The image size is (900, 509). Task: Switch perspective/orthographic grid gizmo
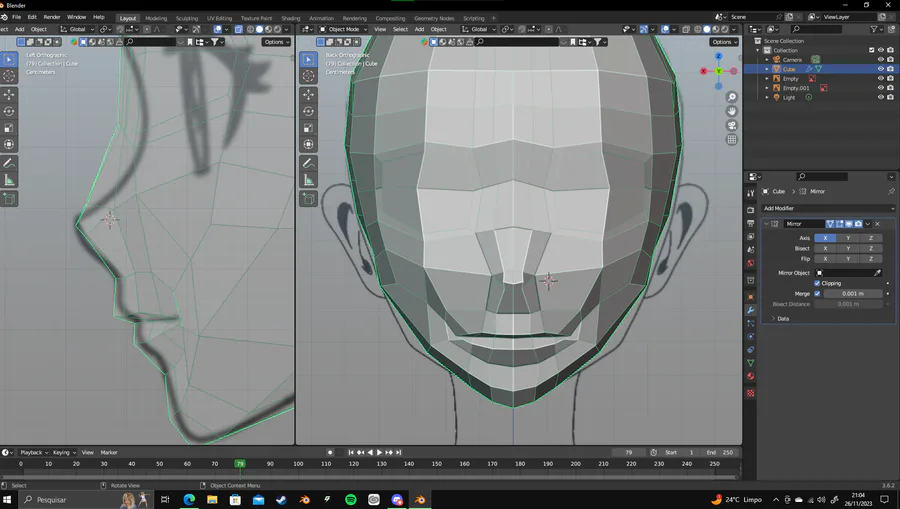pos(731,139)
